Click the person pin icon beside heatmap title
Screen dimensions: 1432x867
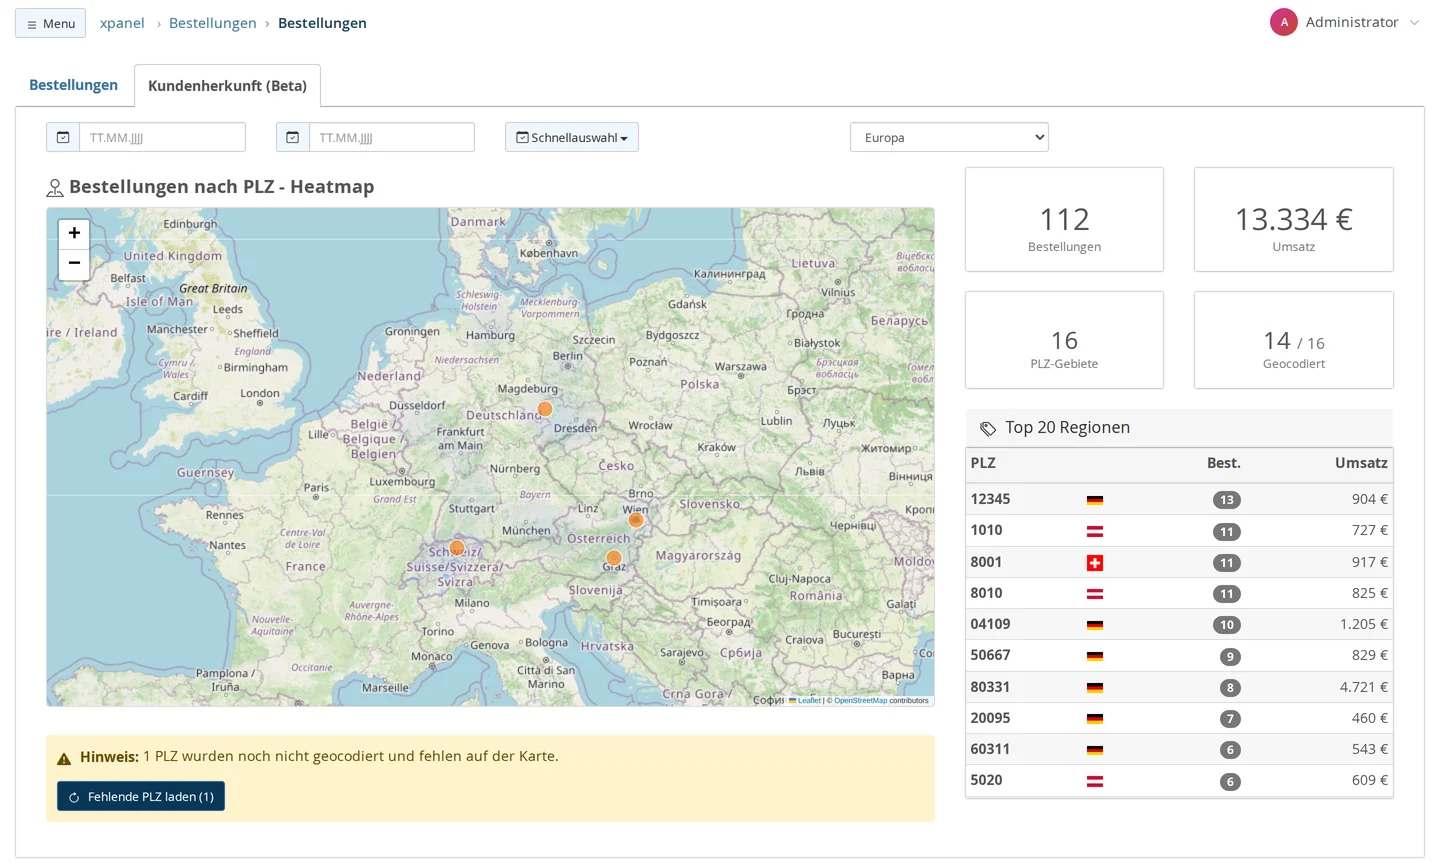coord(55,187)
